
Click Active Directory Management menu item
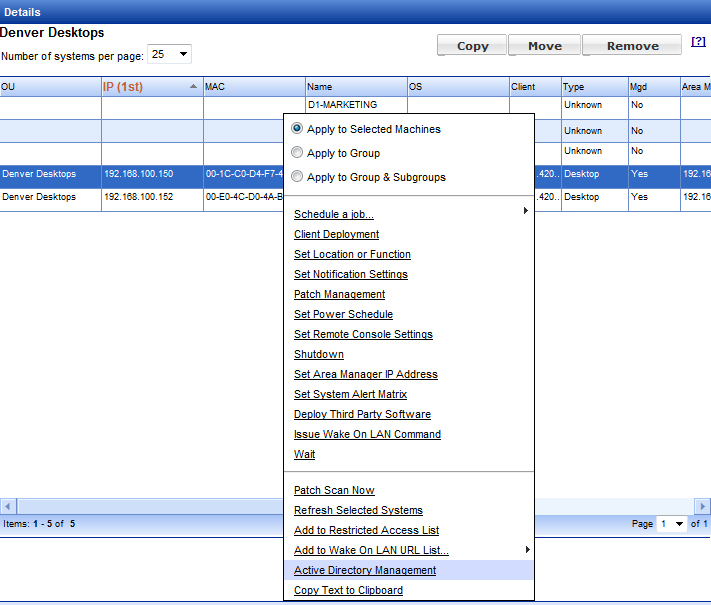tap(365, 570)
